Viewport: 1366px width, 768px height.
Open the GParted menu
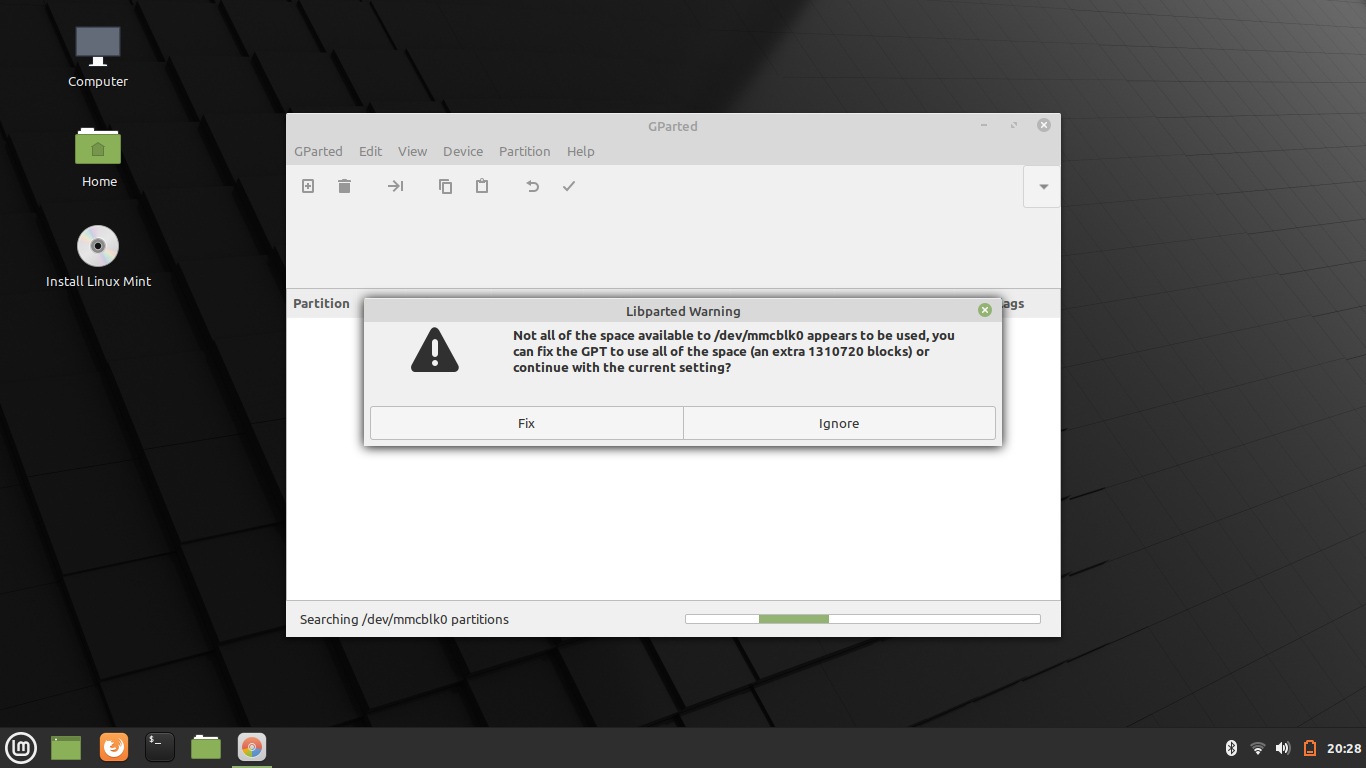tap(318, 151)
